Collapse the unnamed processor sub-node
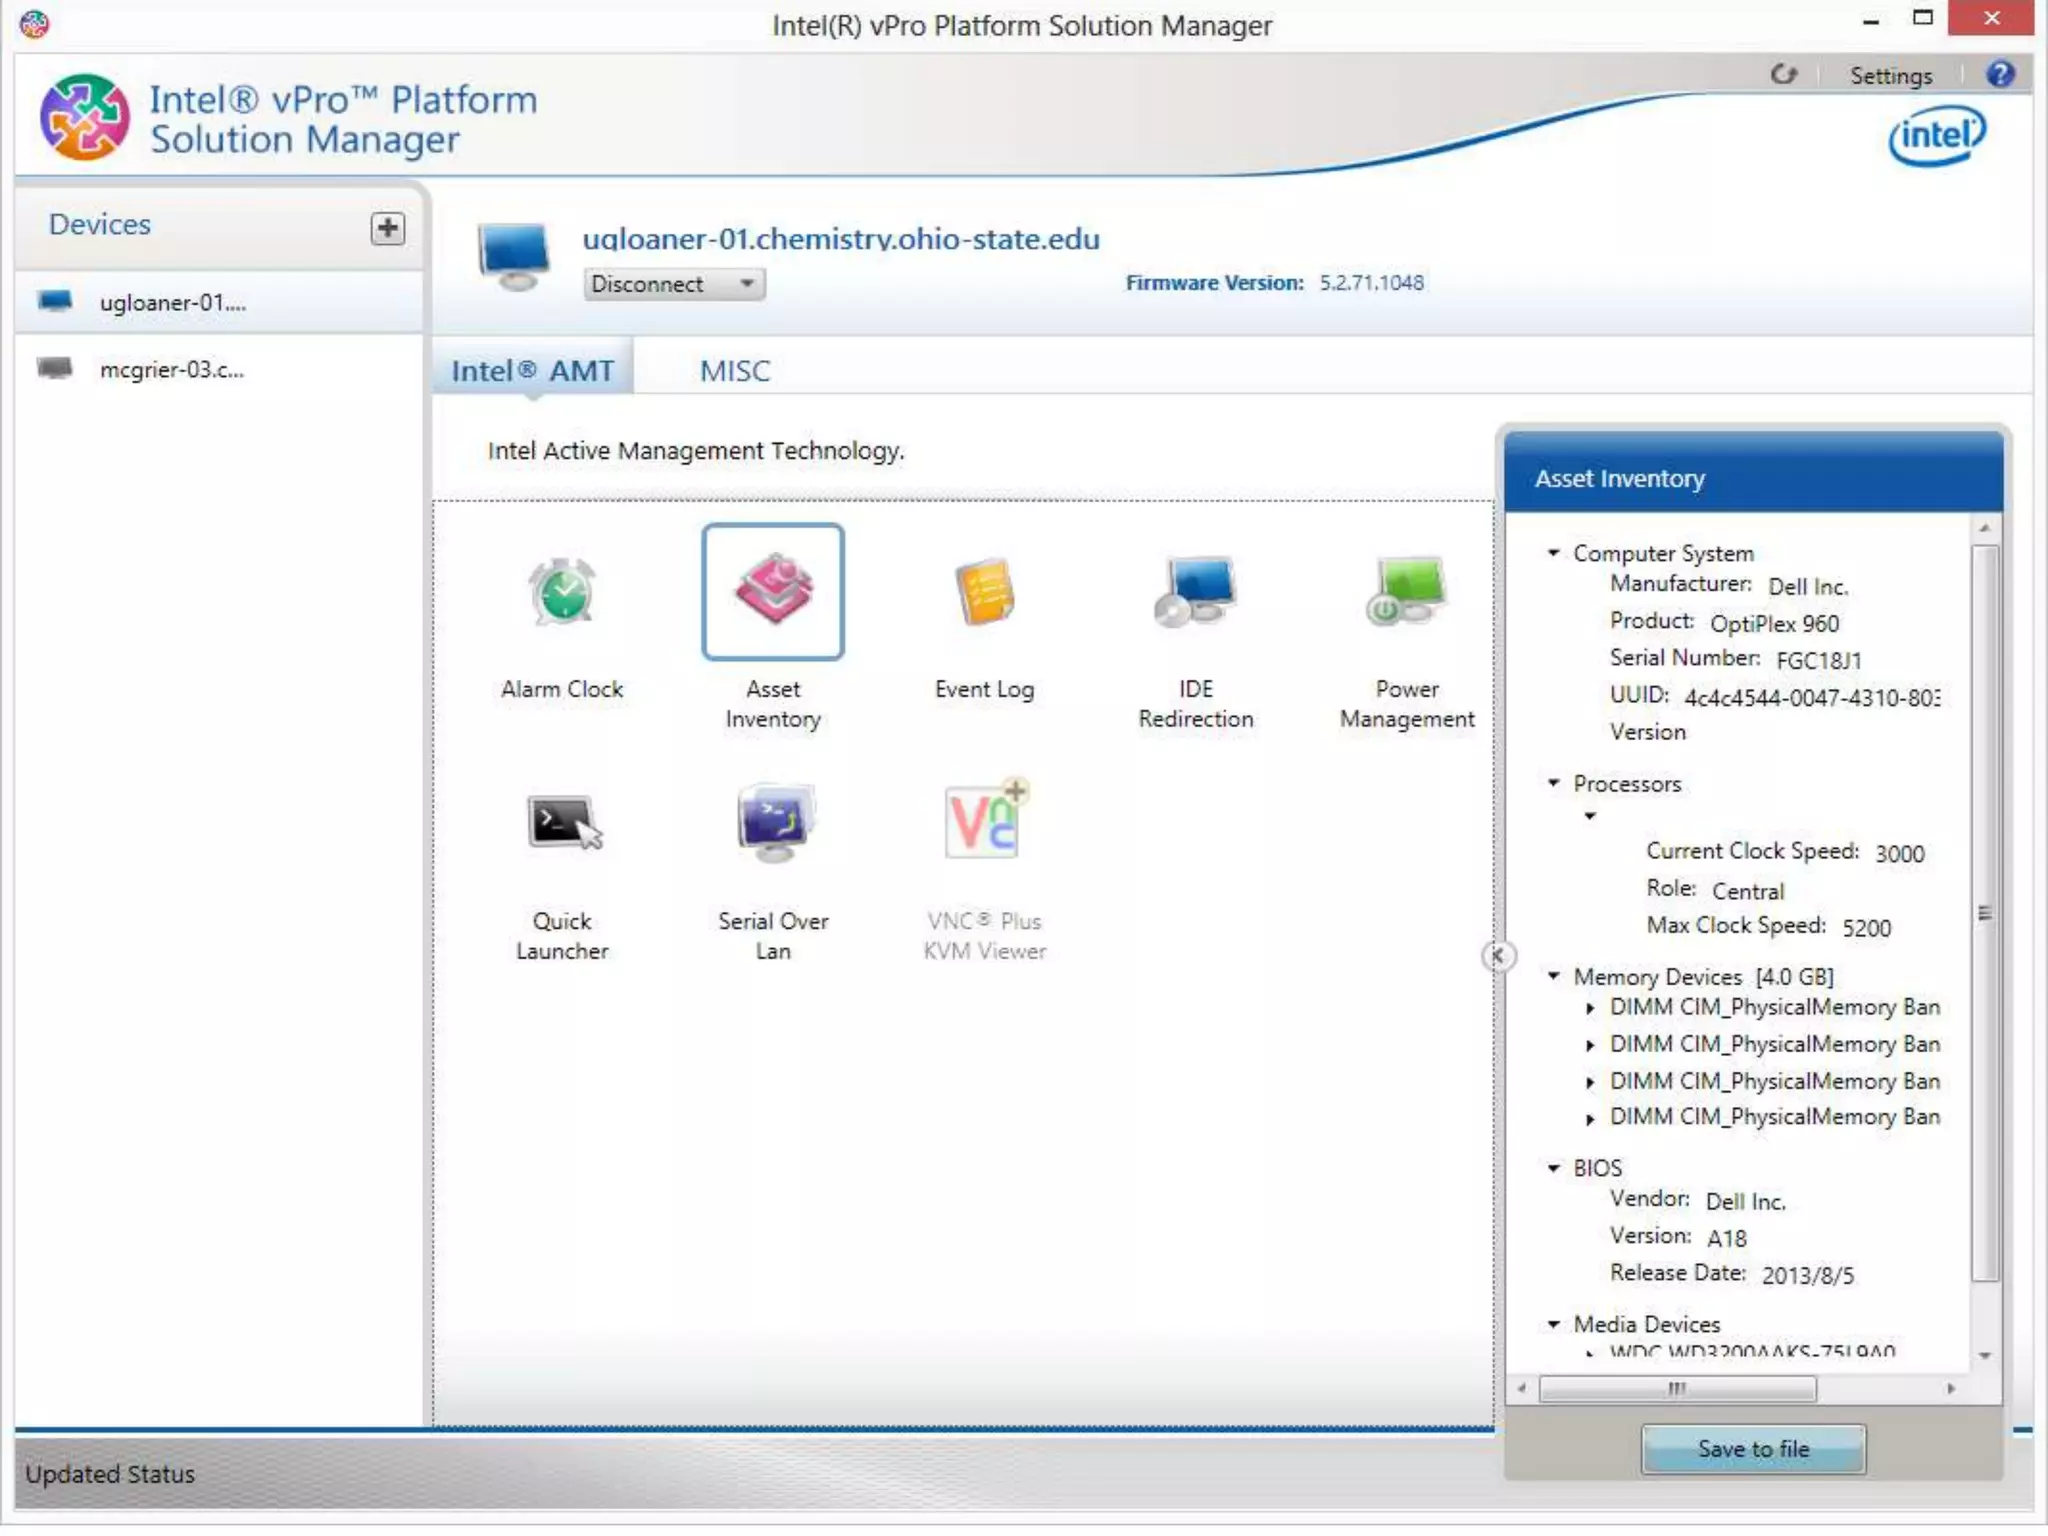 (x=1590, y=817)
